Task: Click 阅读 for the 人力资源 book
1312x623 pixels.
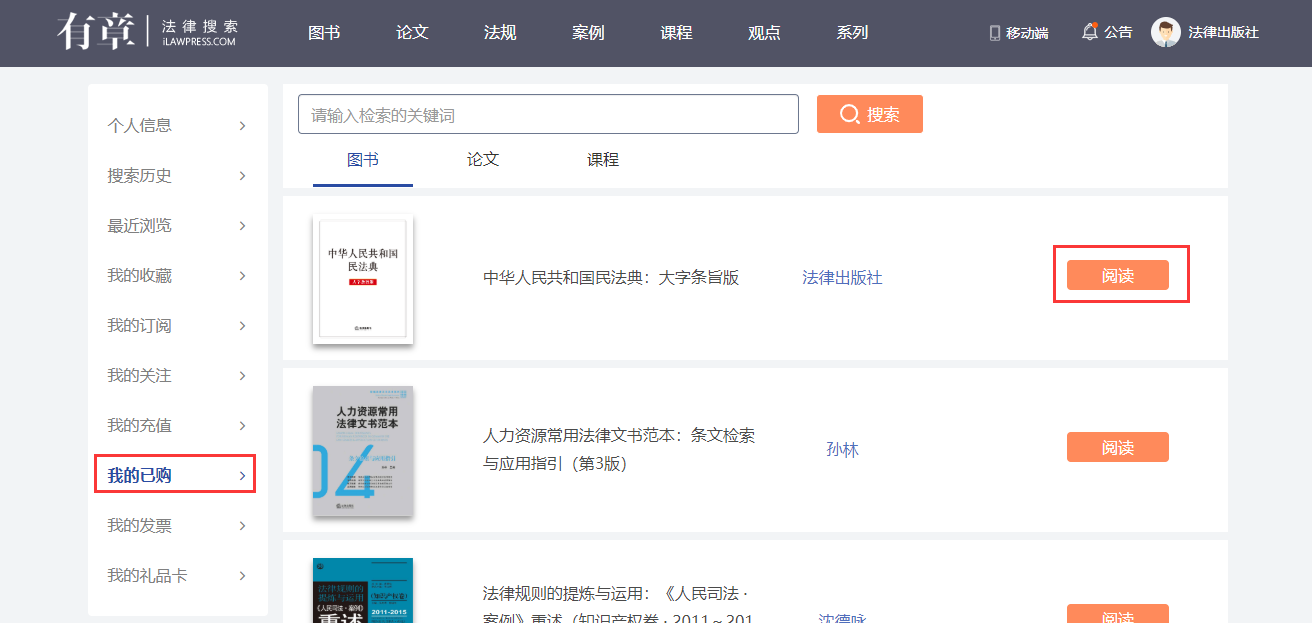Action: [x=1117, y=447]
